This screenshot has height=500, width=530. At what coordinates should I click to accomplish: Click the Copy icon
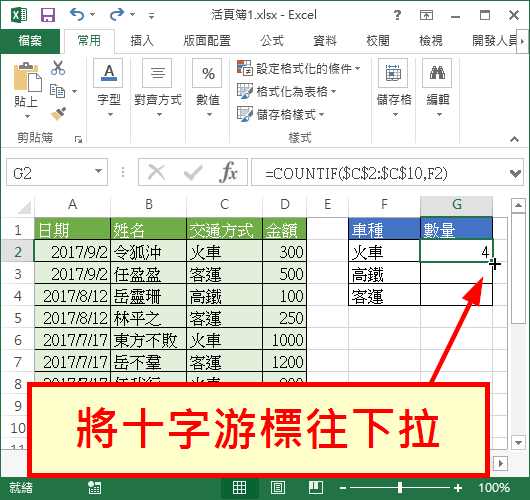57,91
